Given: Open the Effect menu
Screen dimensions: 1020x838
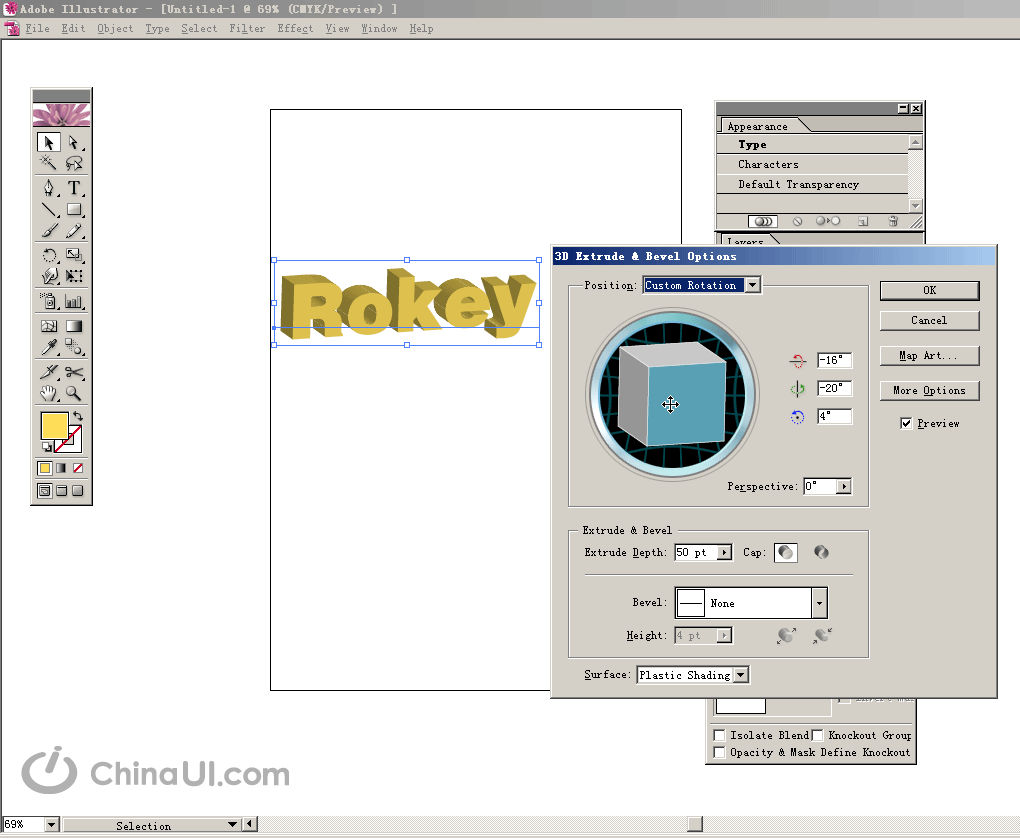Looking at the screenshot, I should [x=295, y=29].
